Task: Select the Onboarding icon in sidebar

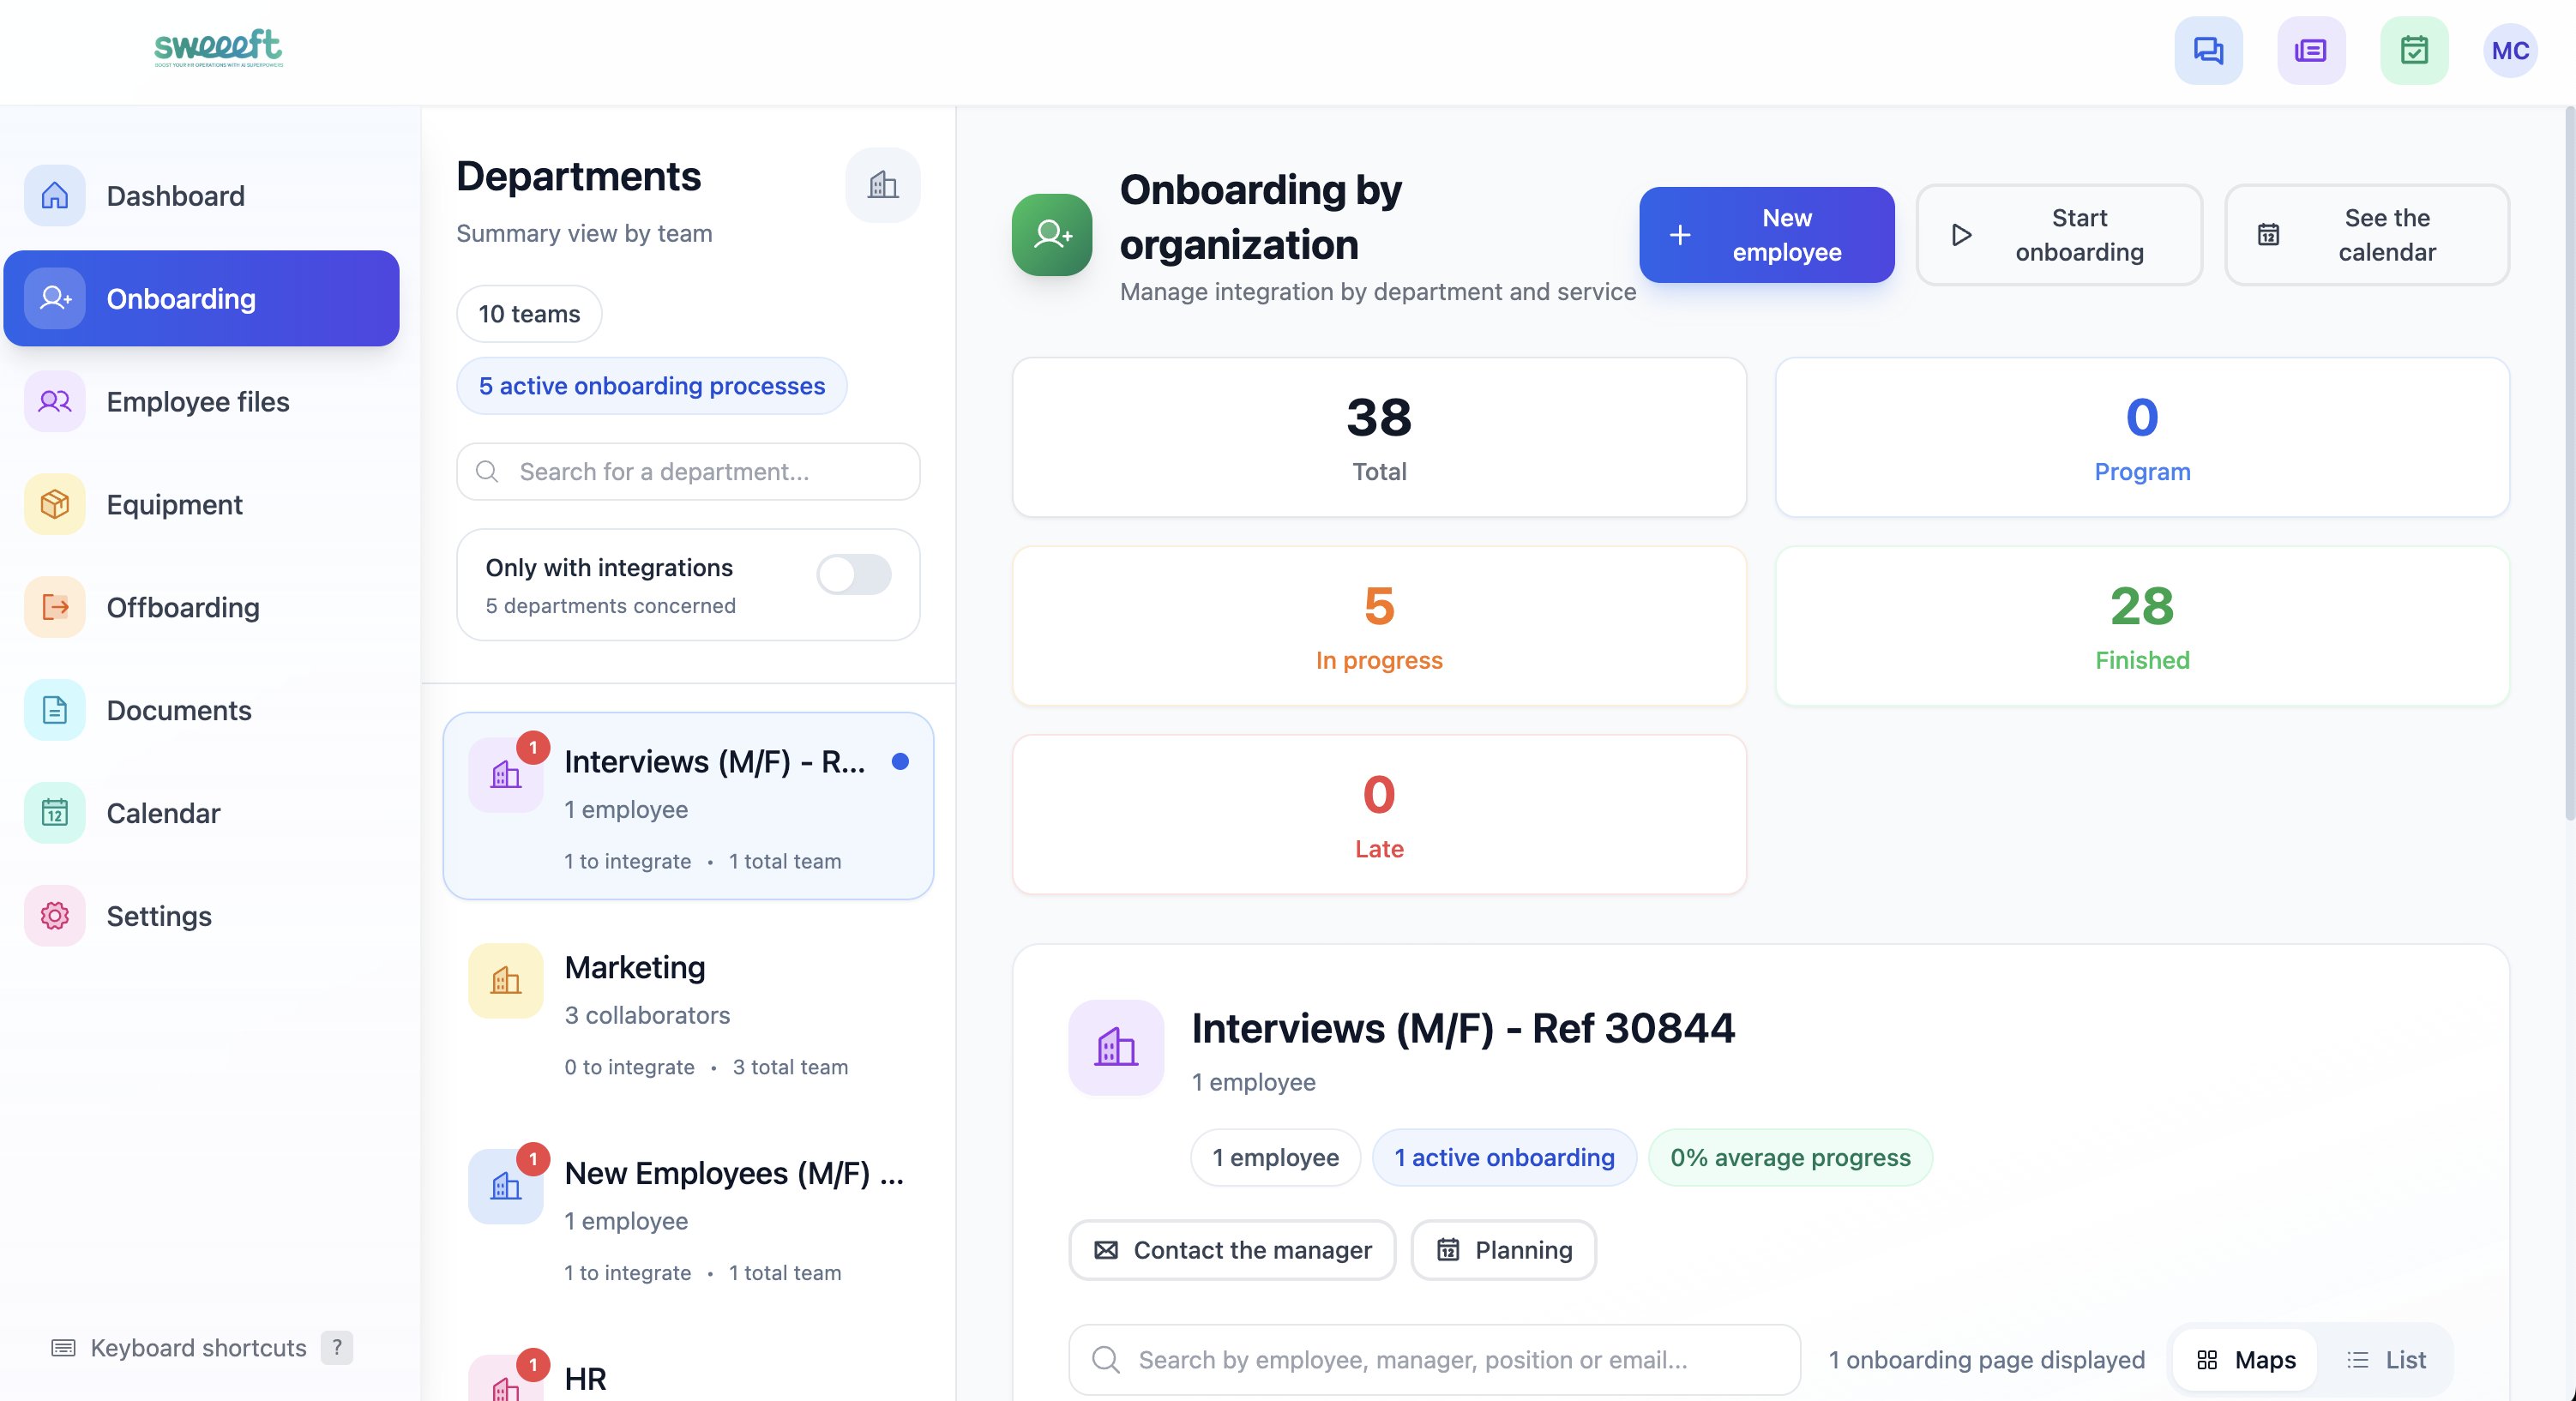Action: point(54,298)
